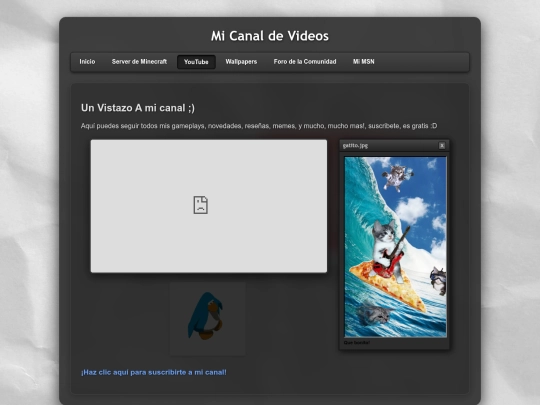
Task: Click the 'Que bonito!' caption text
Action: [357, 343]
